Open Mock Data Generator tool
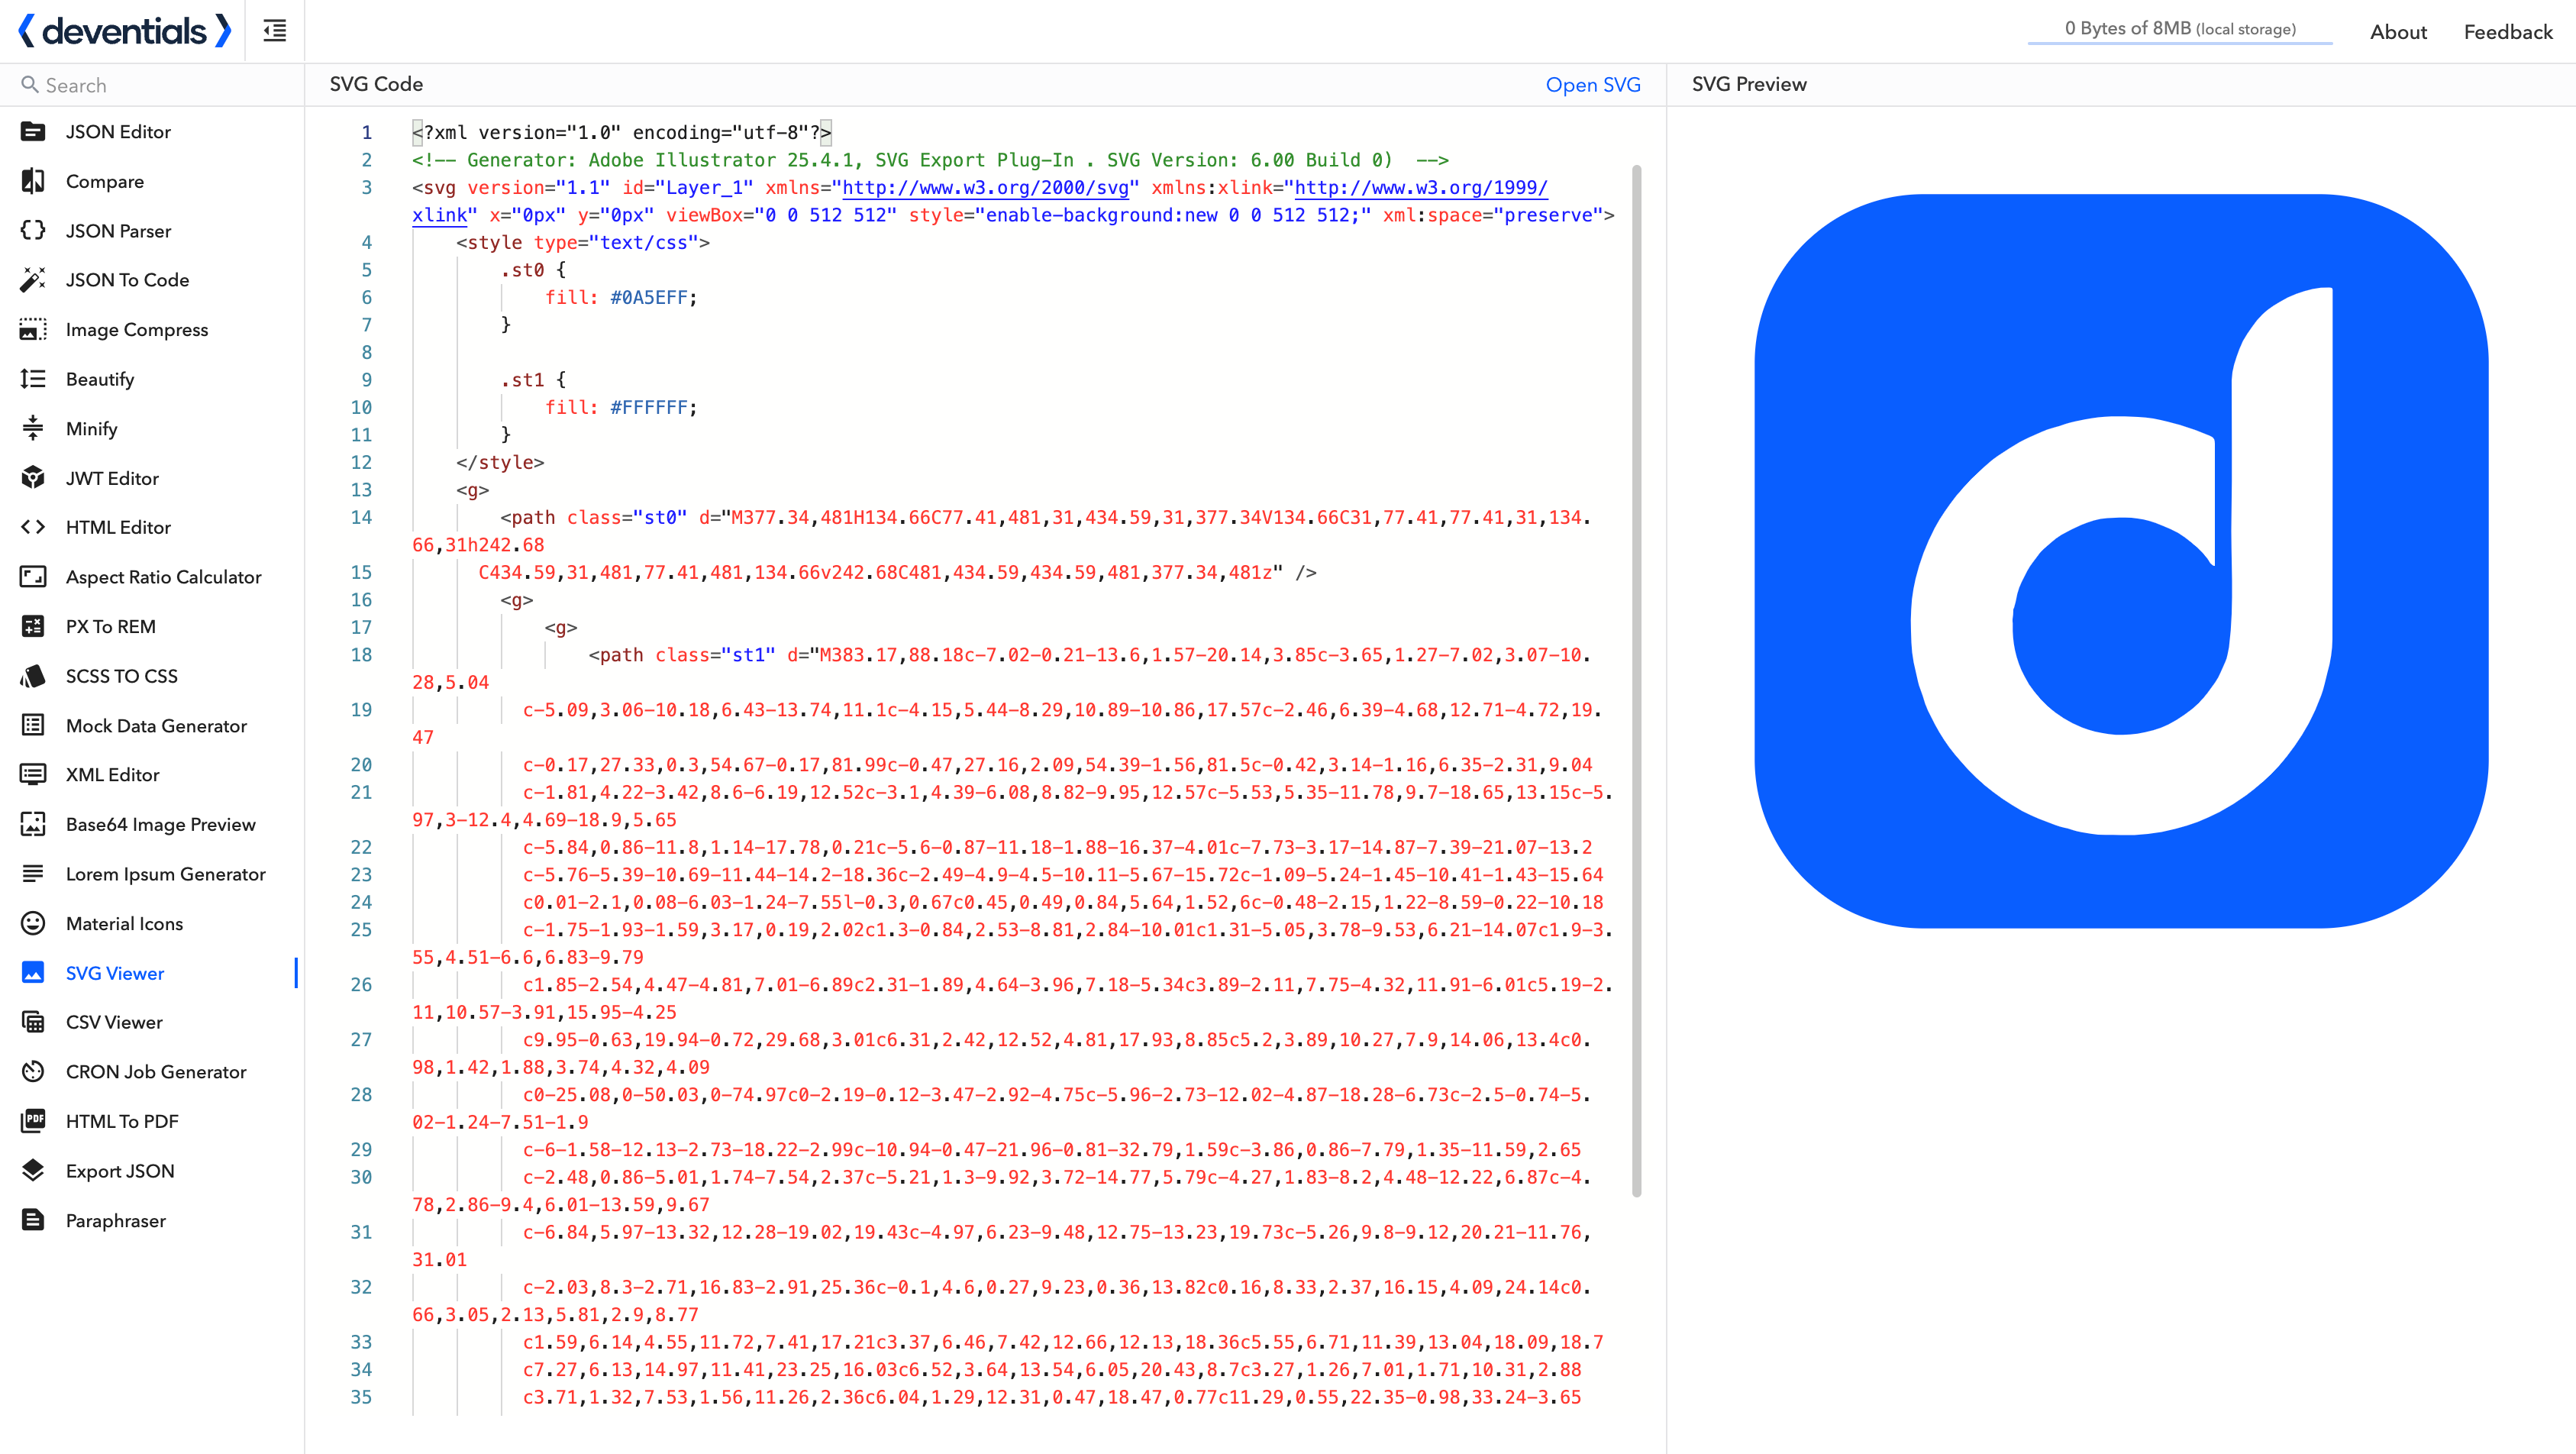Viewport: 2576px width, 1454px height. [x=156, y=726]
